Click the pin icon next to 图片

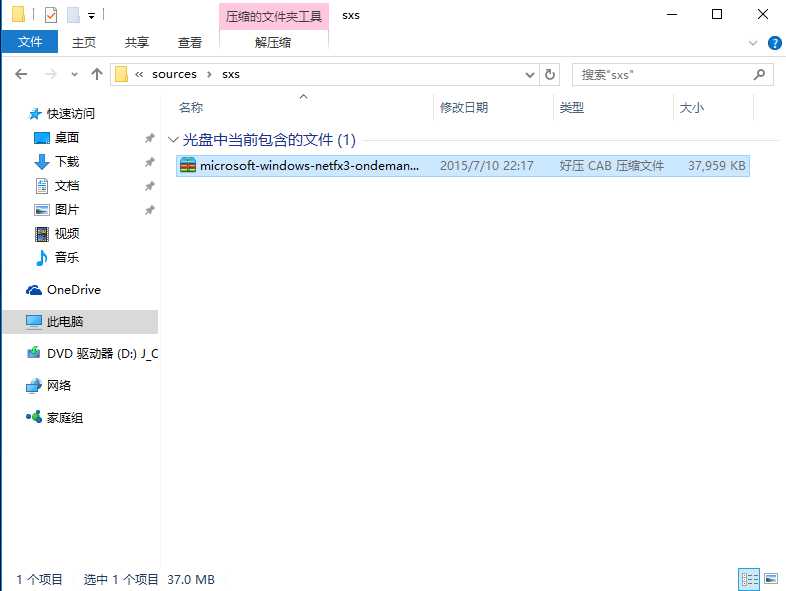[149, 210]
